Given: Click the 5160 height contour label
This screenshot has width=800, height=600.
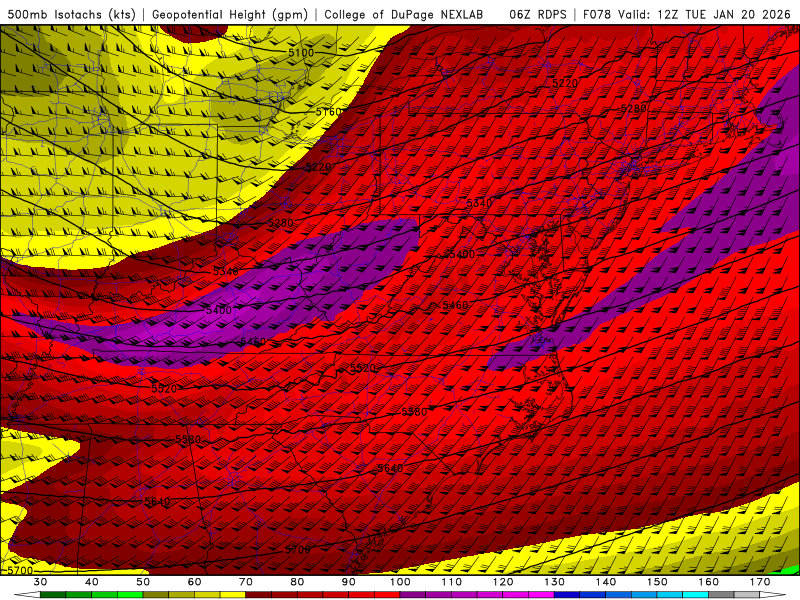Looking at the screenshot, I should [329, 112].
